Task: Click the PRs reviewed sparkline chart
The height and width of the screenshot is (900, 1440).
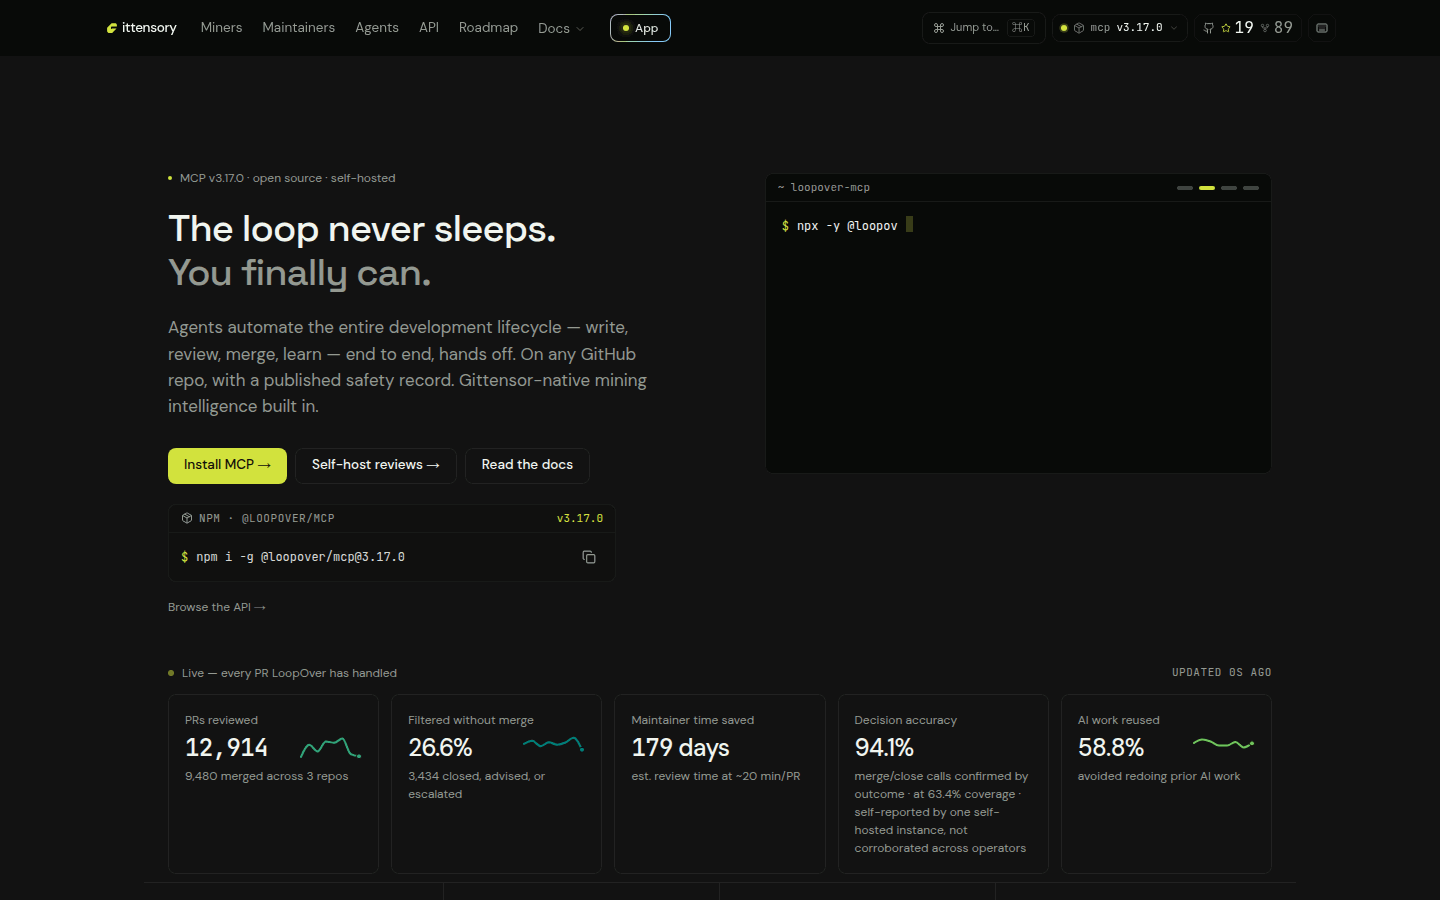Action: (x=331, y=747)
